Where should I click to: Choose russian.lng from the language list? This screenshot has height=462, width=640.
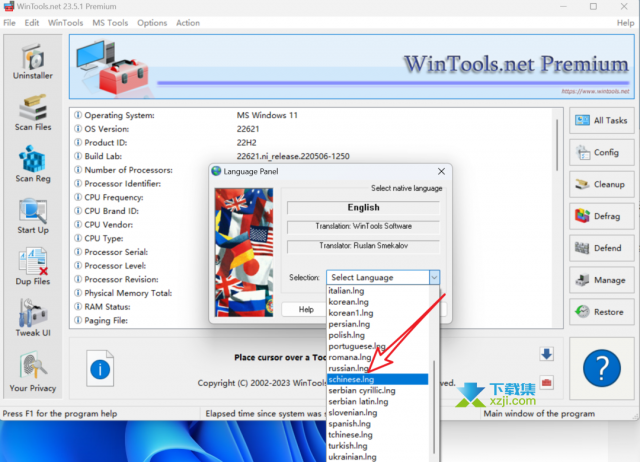click(x=378, y=368)
